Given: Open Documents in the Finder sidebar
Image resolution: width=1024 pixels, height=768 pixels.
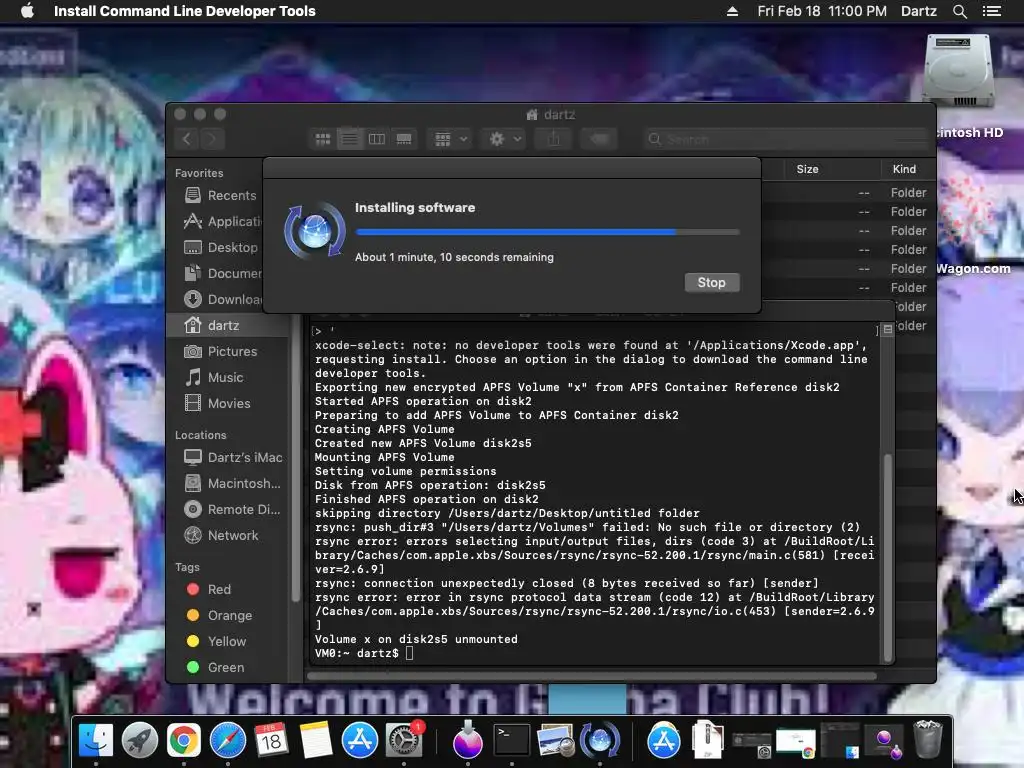Looking at the screenshot, I should point(222,274).
